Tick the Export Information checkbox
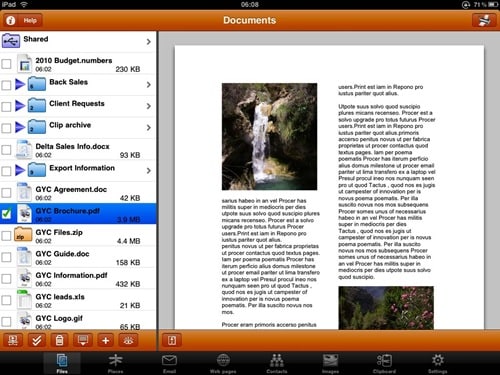The height and width of the screenshot is (375, 500). [6, 171]
